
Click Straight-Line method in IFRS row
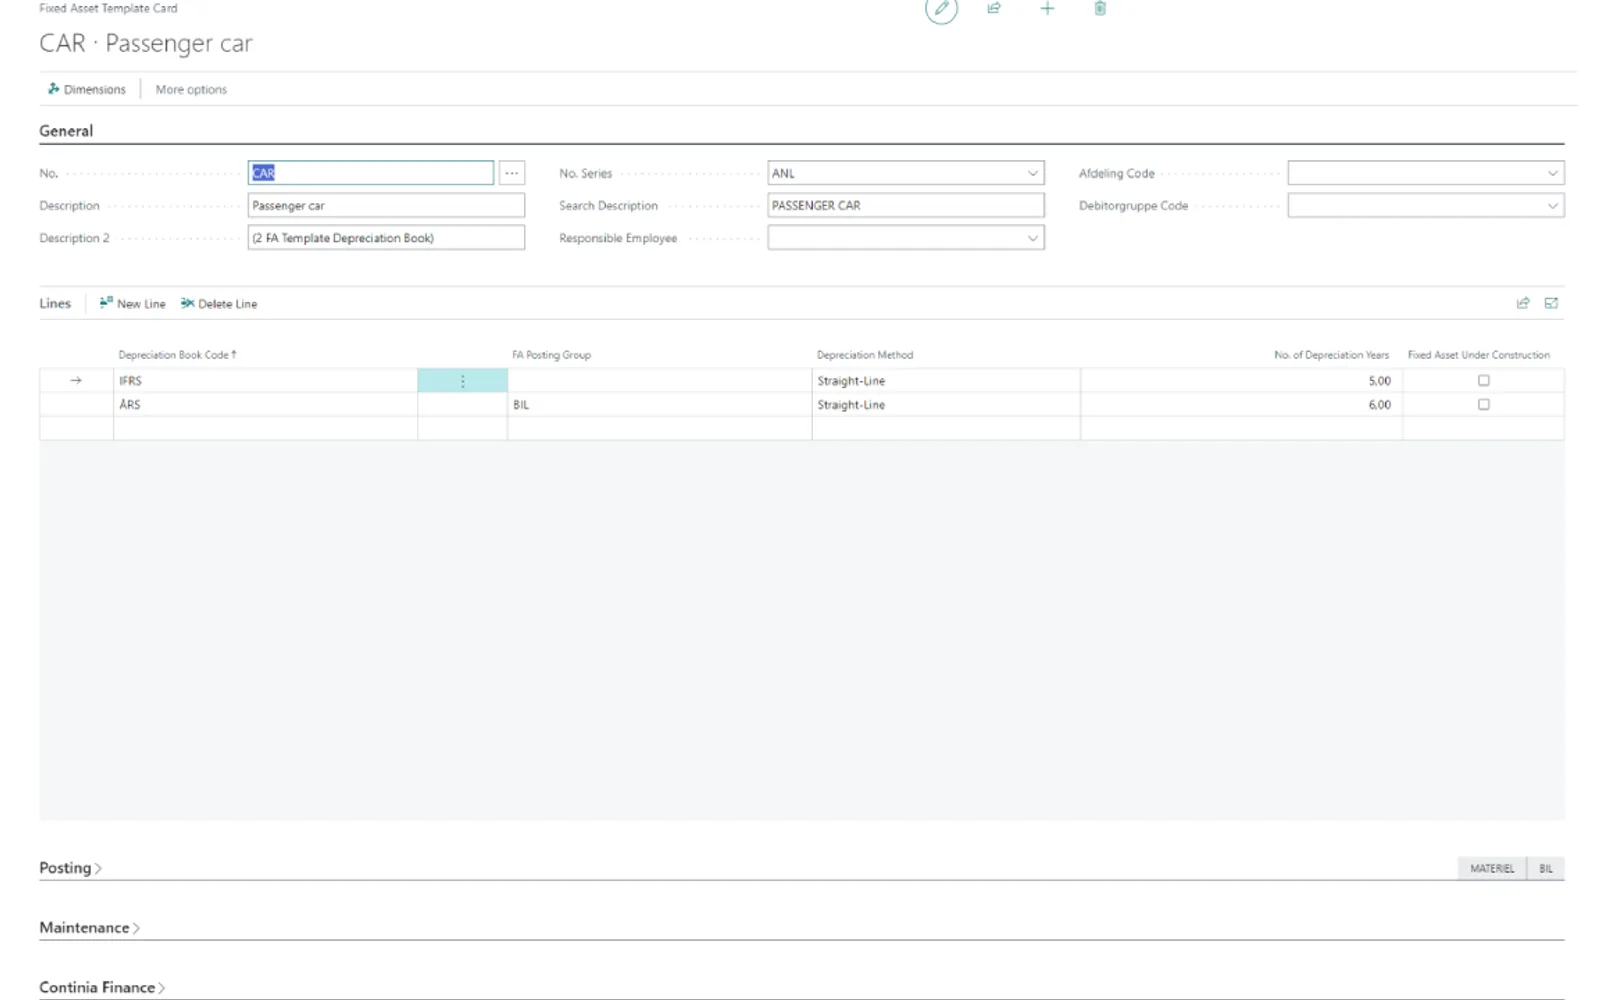click(946, 381)
